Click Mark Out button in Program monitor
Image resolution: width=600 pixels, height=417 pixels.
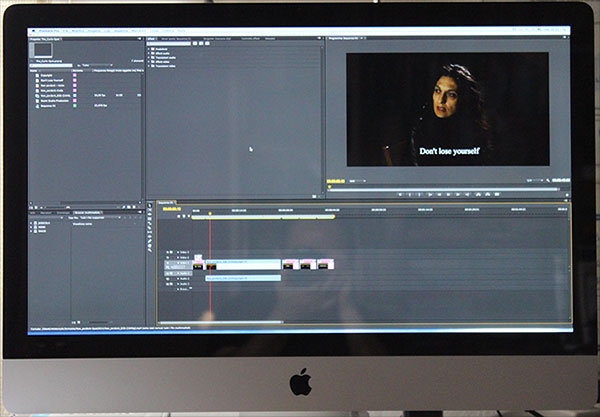419,194
